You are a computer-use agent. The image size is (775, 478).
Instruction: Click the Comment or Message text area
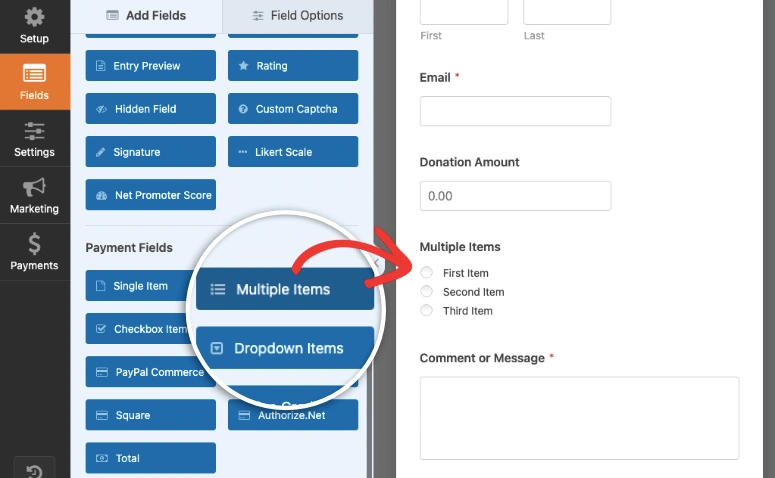tap(579, 417)
